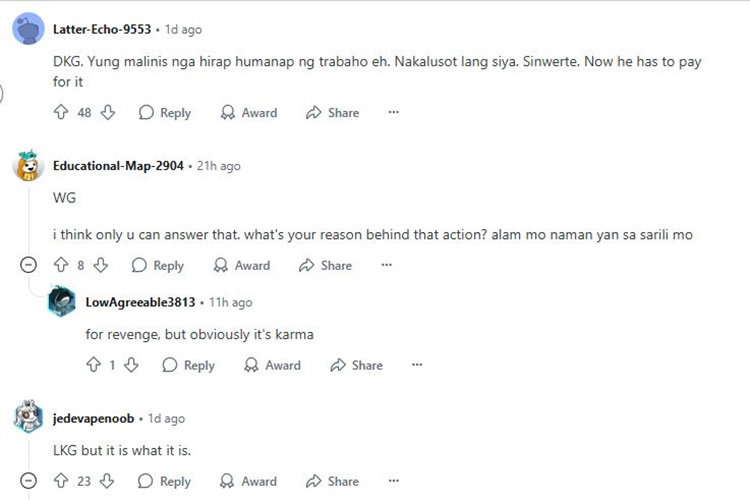The height and width of the screenshot is (500, 750).
Task: Reply to Latter-Echo-9553's comment
Action: [165, 113]
